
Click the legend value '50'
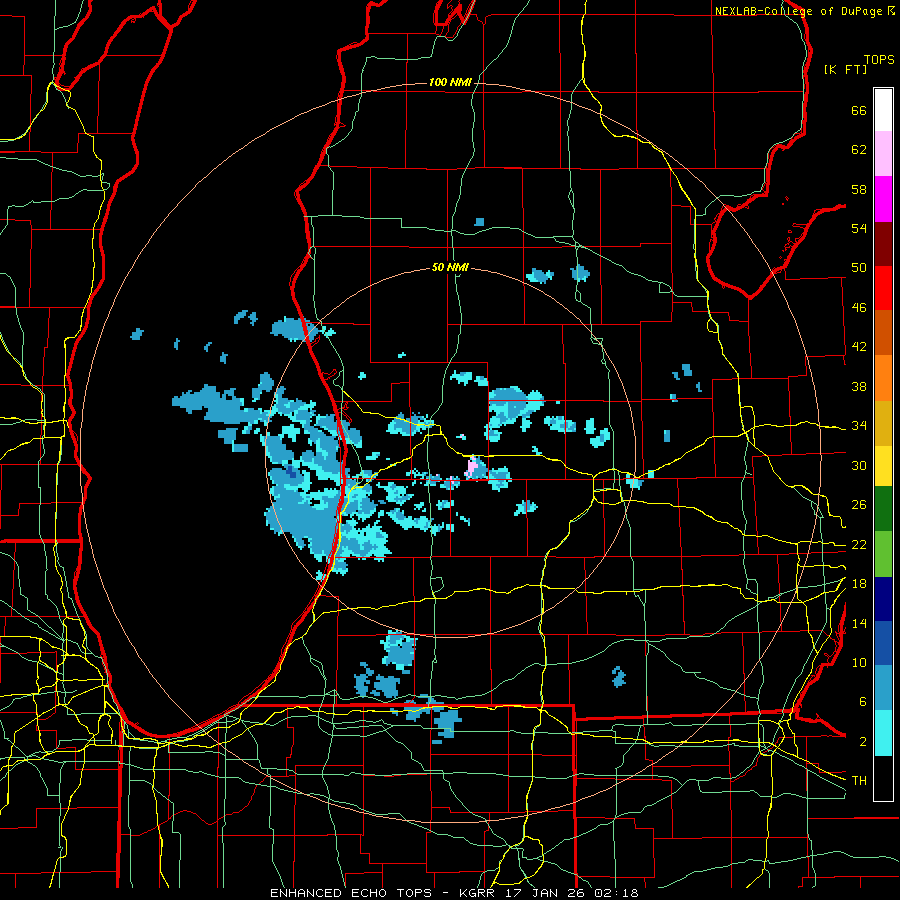coord(859,268)
